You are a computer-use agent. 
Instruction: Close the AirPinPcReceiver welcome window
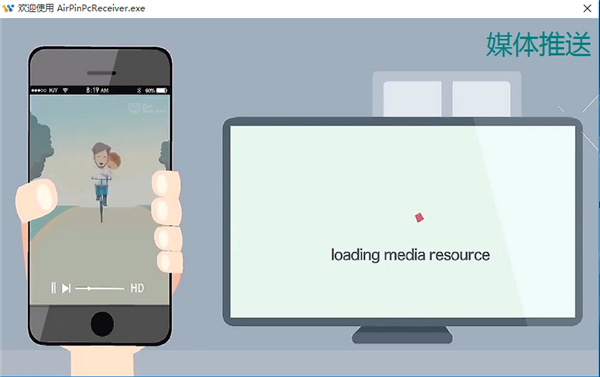point(587,8)
